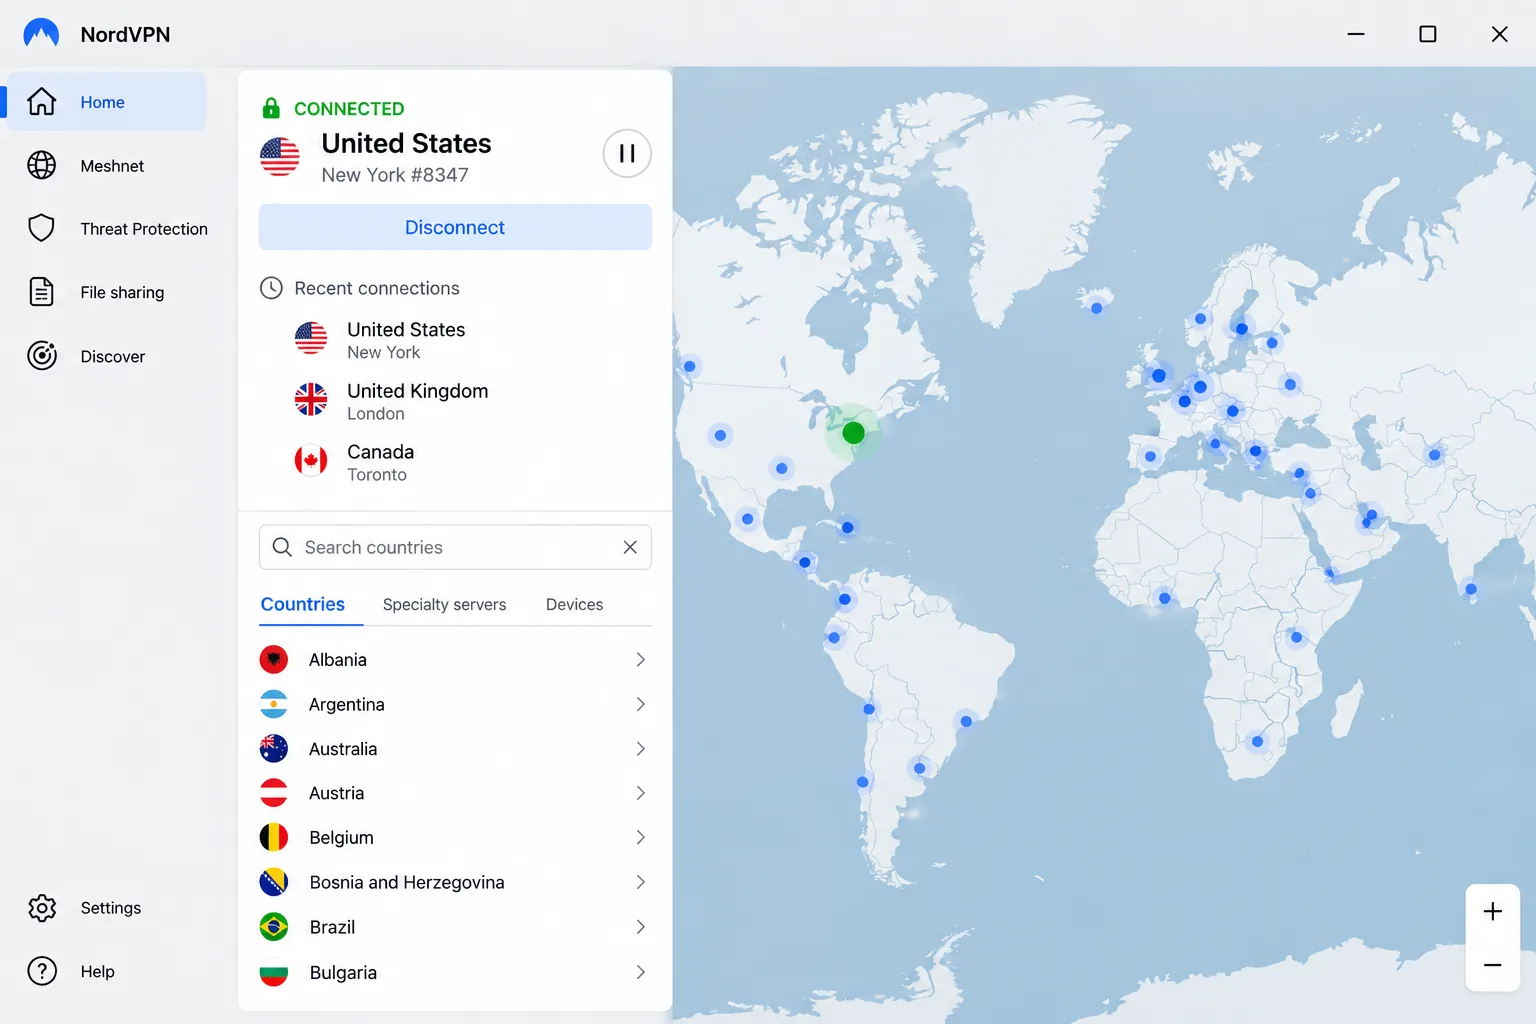
Task: Open the Meshnet globe icon
Action: pyautogui.click(x=42, y=165)
